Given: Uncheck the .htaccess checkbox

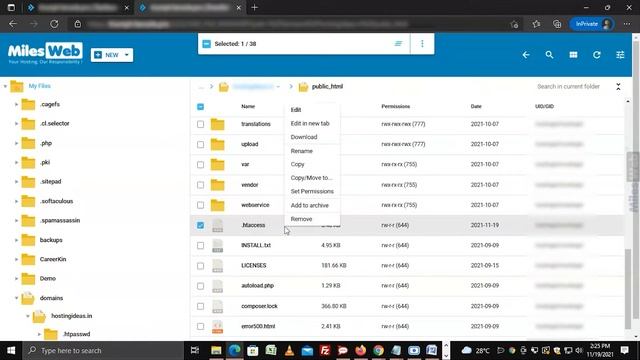Looking at the screenshot, I should pos(200,225).
